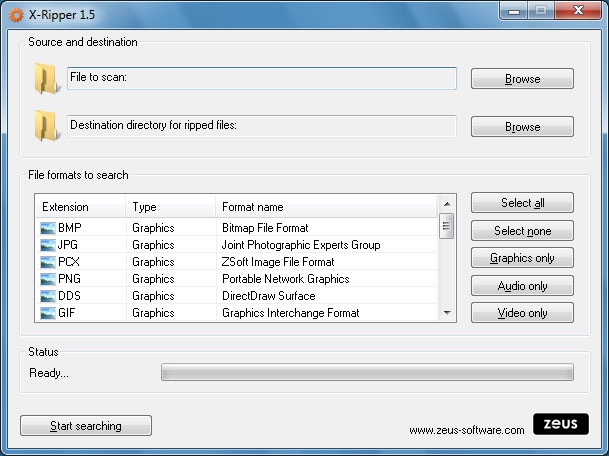Browse for the destination directory
The width and height of the screenshot is (609, 456).
pyautogui.click(x=522, y=127)
